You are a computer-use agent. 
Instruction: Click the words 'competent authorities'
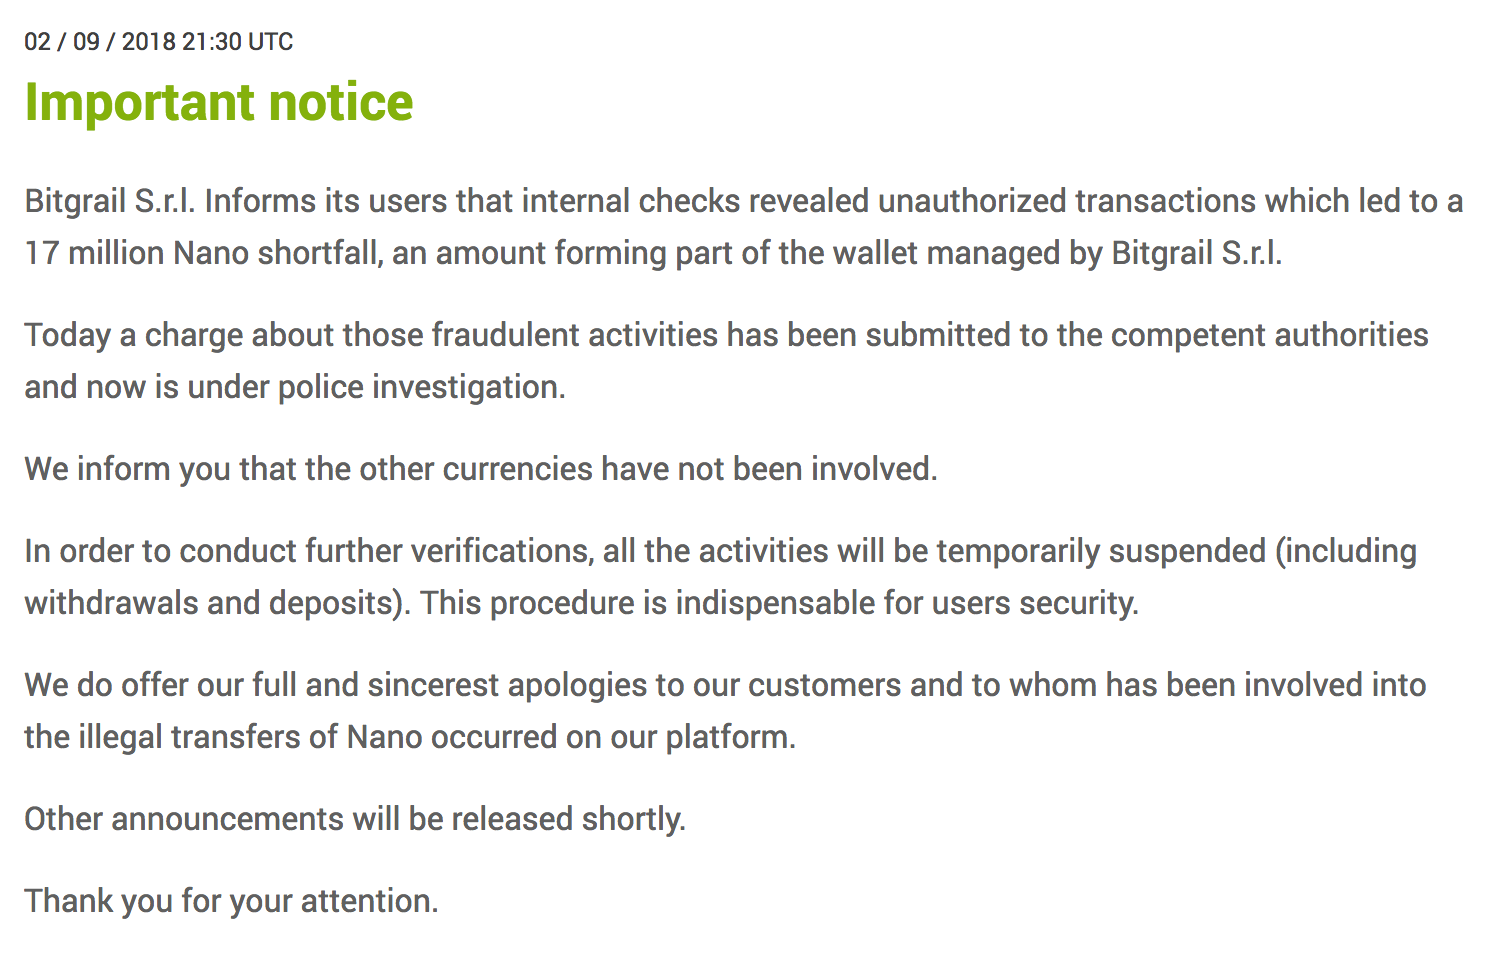click(x=1269, y=335)
